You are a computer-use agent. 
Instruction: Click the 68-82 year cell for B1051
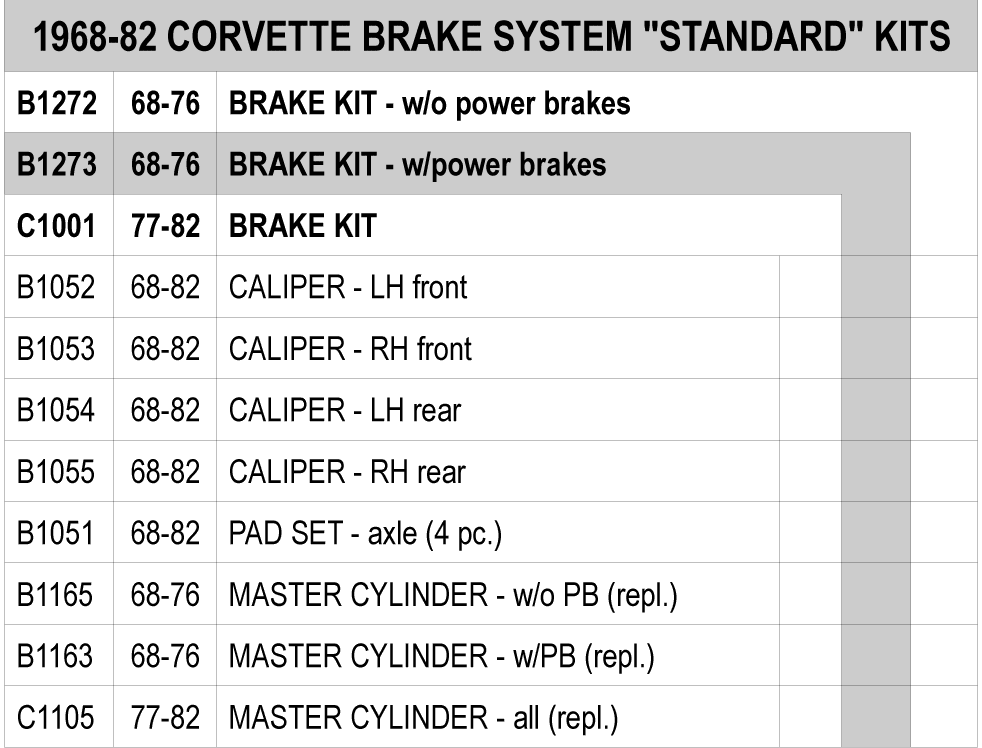[x=165, y=533]
